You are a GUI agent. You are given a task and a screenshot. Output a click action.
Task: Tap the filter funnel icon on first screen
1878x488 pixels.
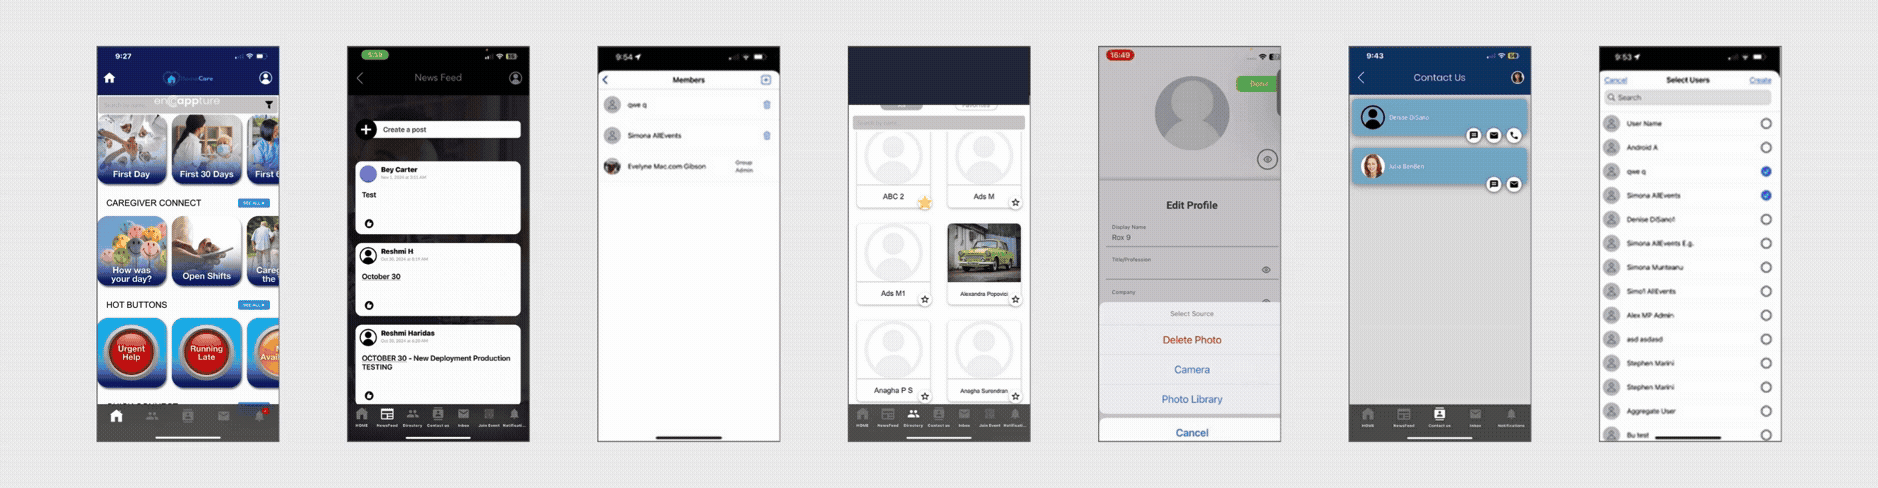pyautogui.click(x=269, y=104)
